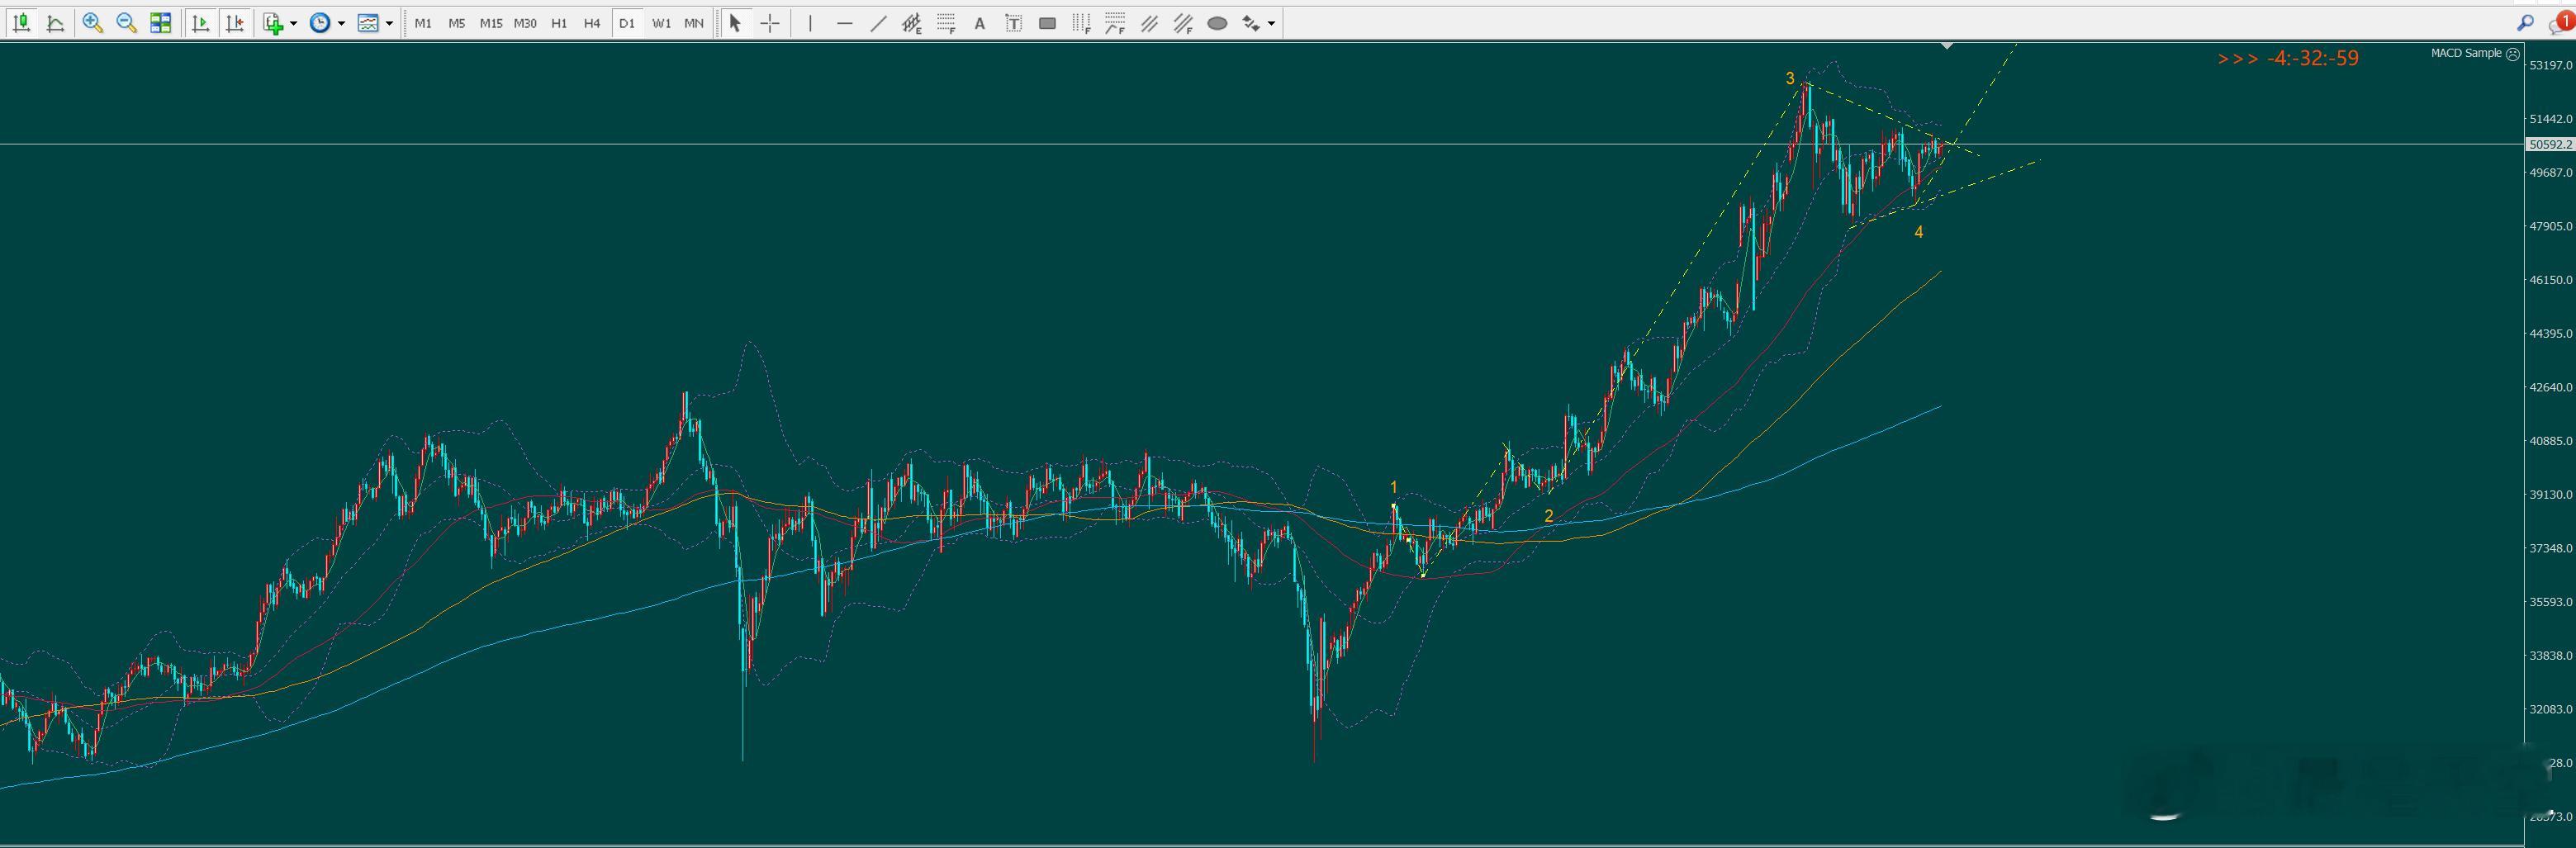This screenshot has height=848, width=2576.
Task: Select the Fibonacci retracement tool
Action: tap(946, 23)
